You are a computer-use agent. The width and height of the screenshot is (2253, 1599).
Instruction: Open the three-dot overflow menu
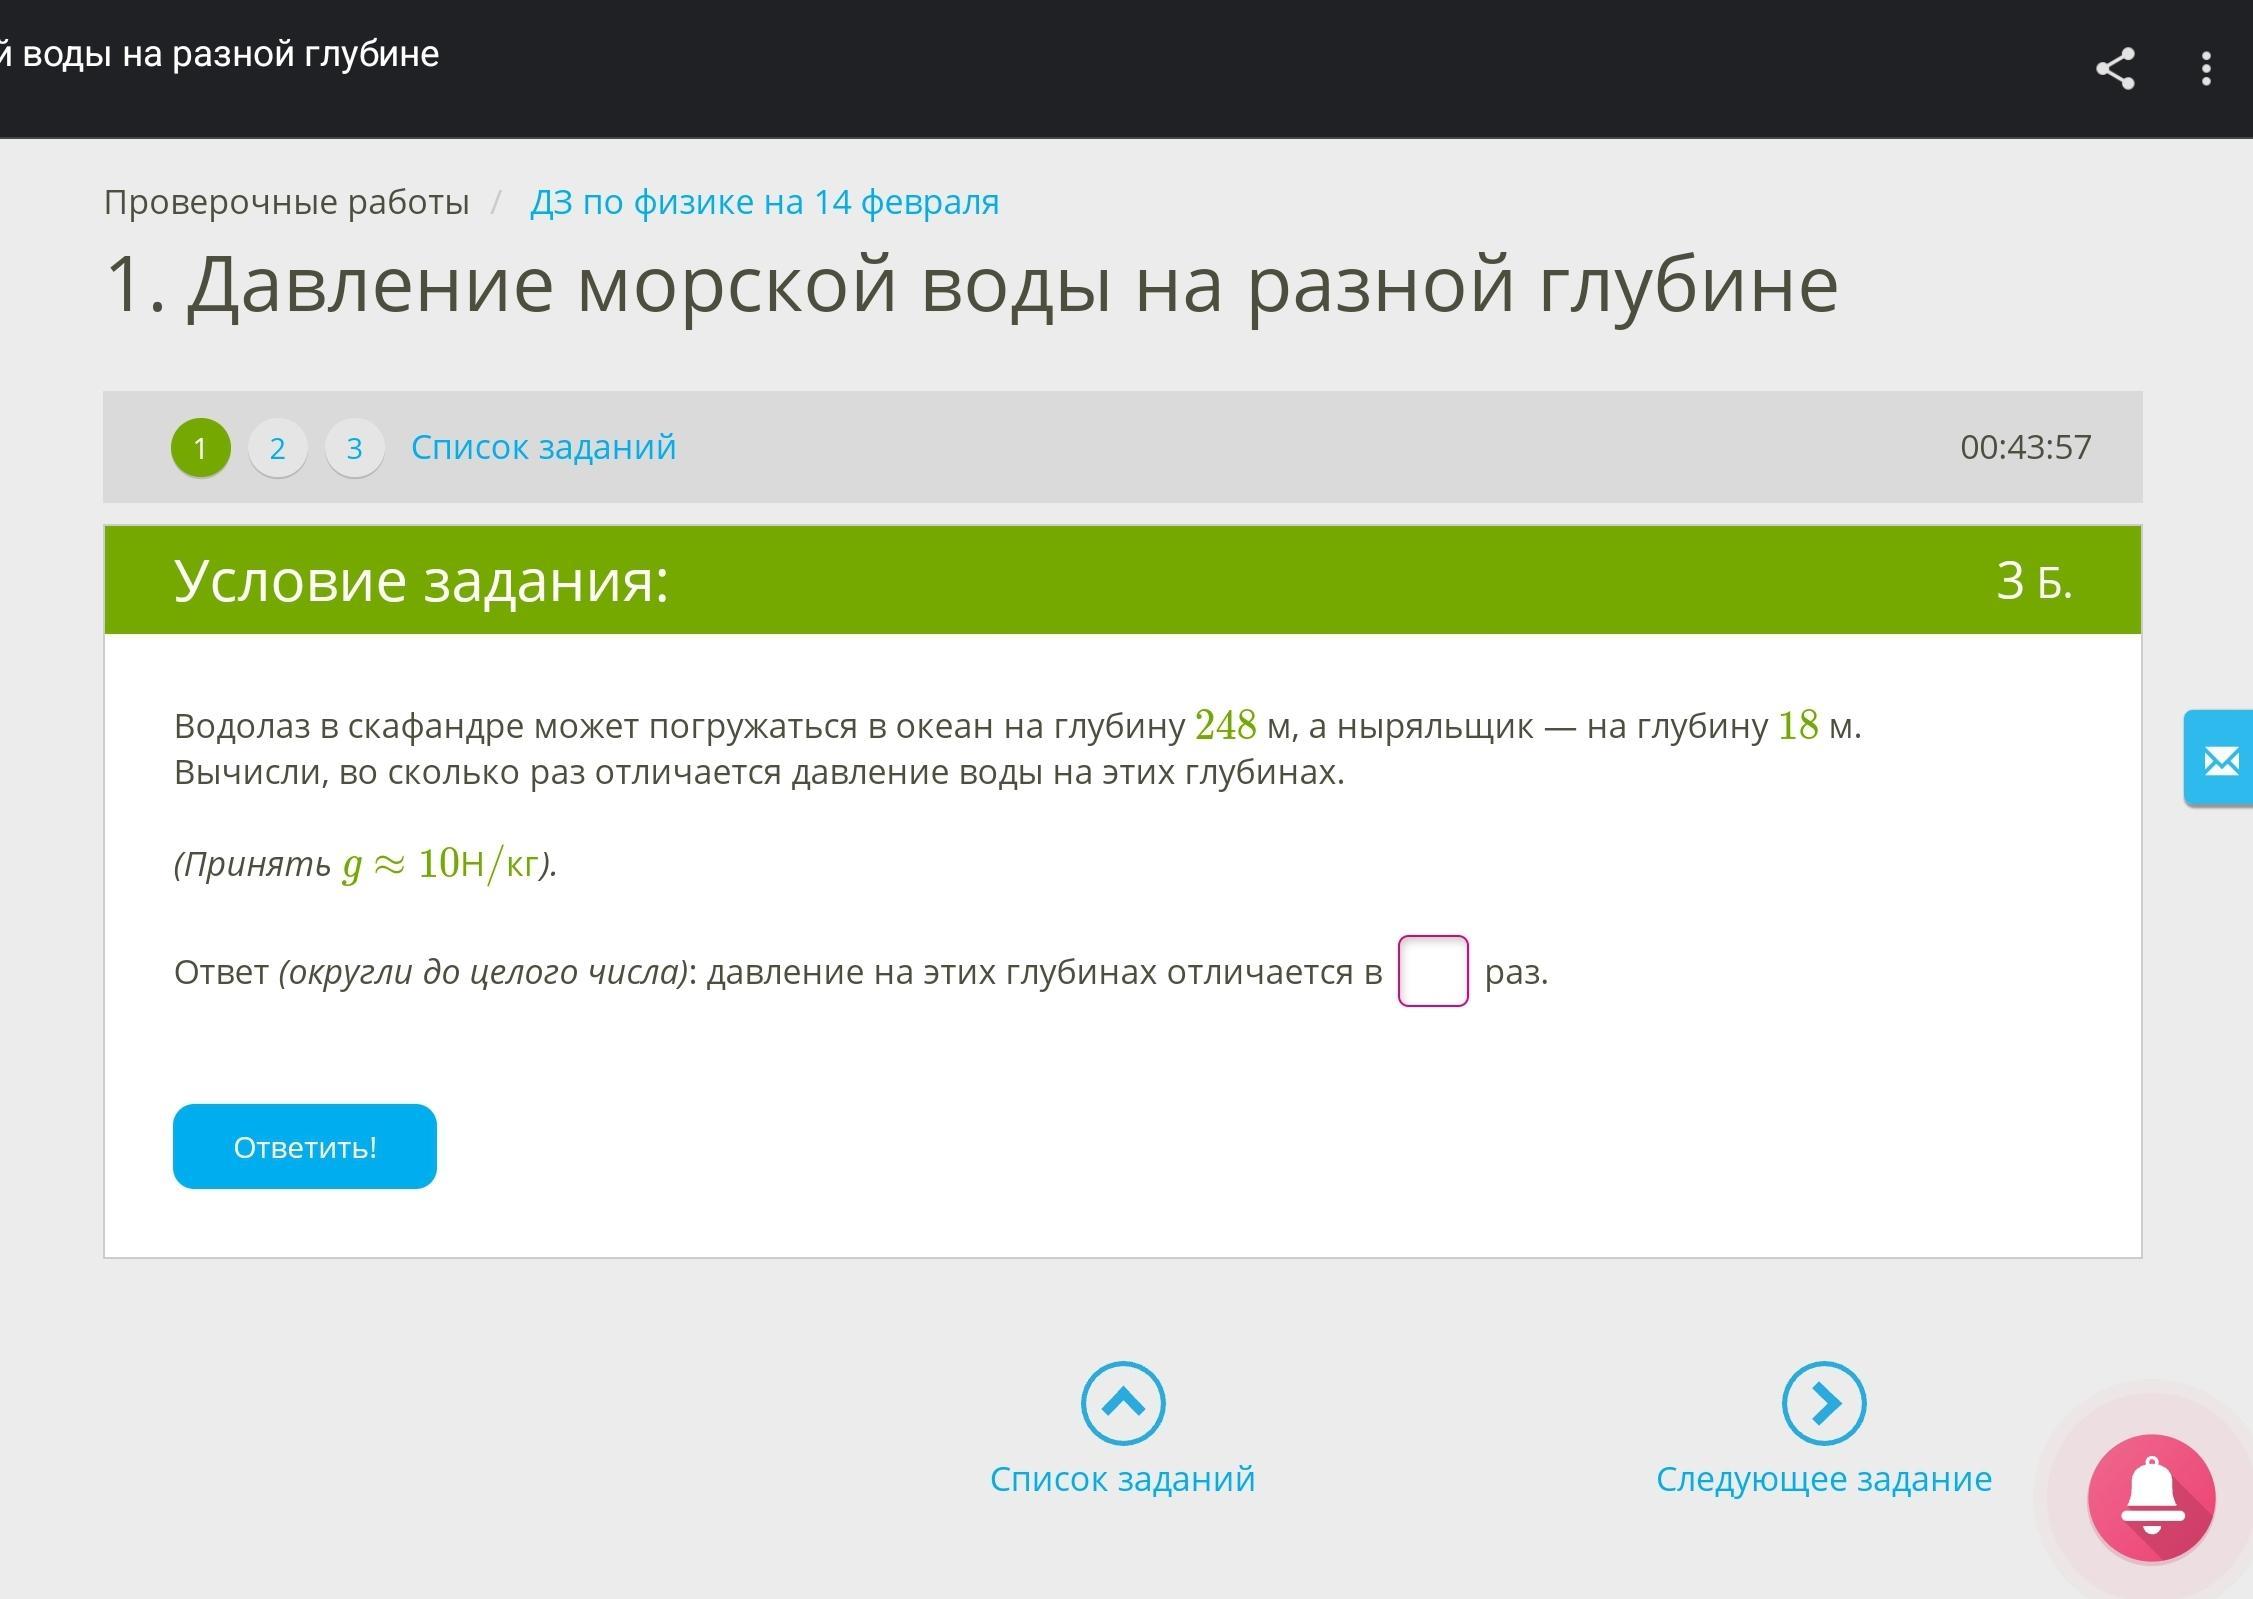[x=2205, y=69]
